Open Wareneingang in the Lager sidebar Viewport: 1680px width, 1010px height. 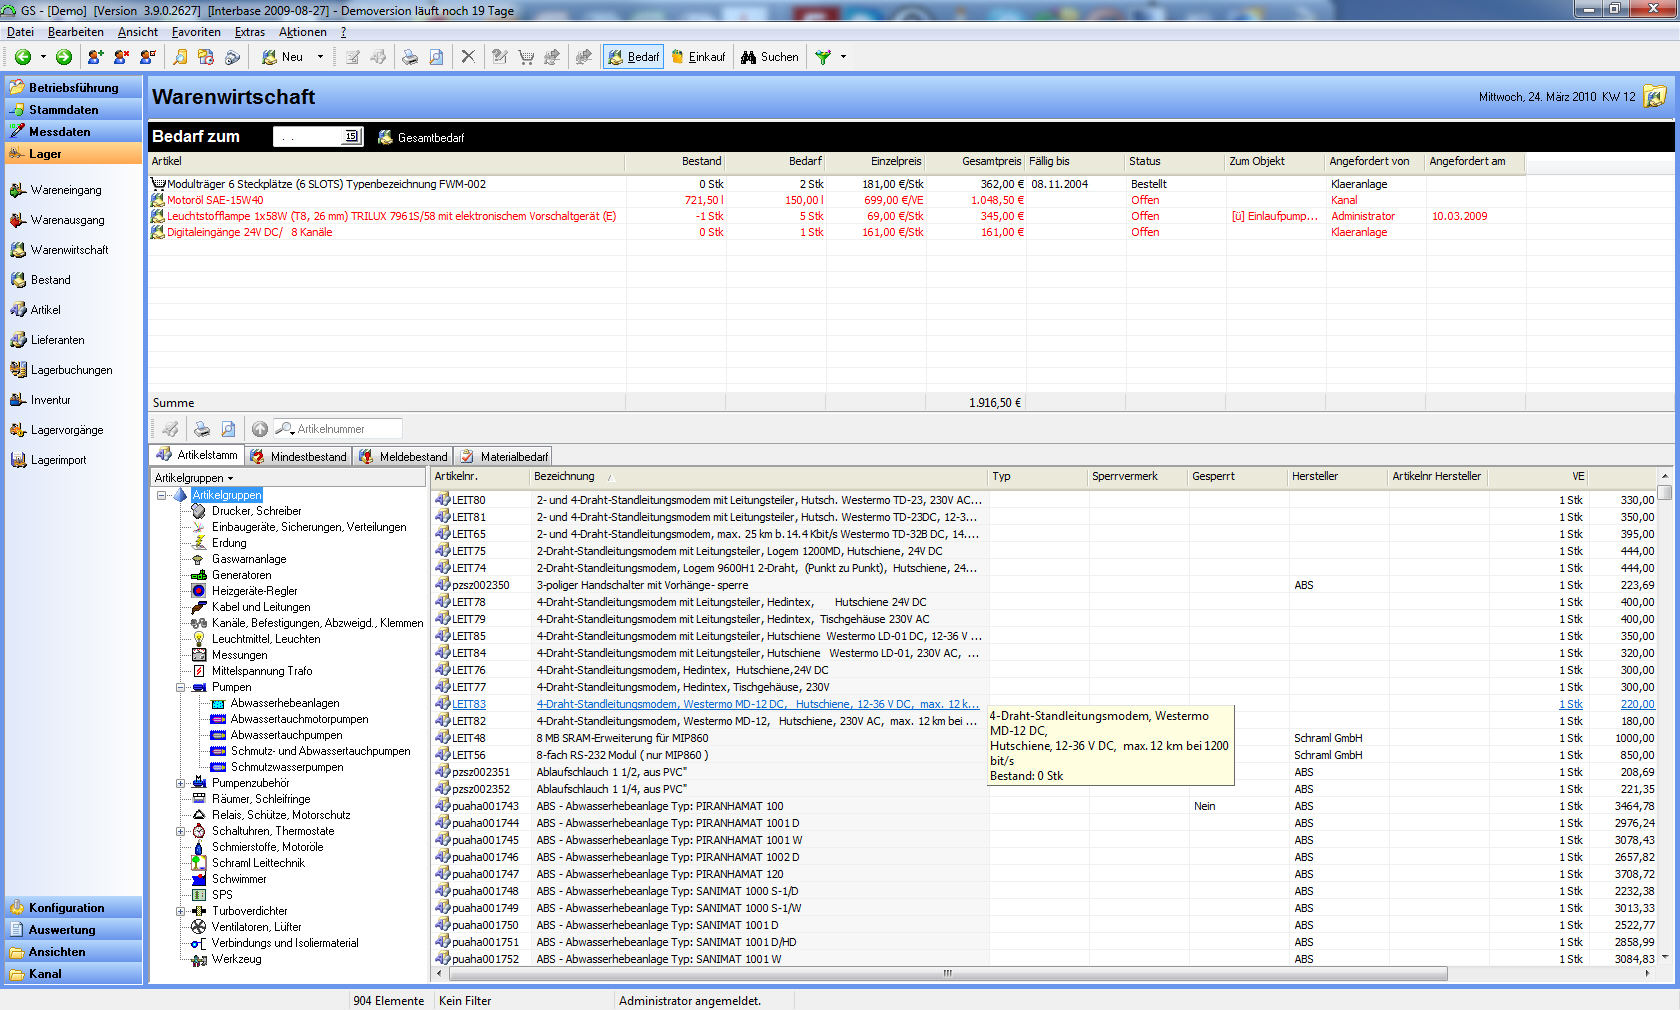point(65,190)
